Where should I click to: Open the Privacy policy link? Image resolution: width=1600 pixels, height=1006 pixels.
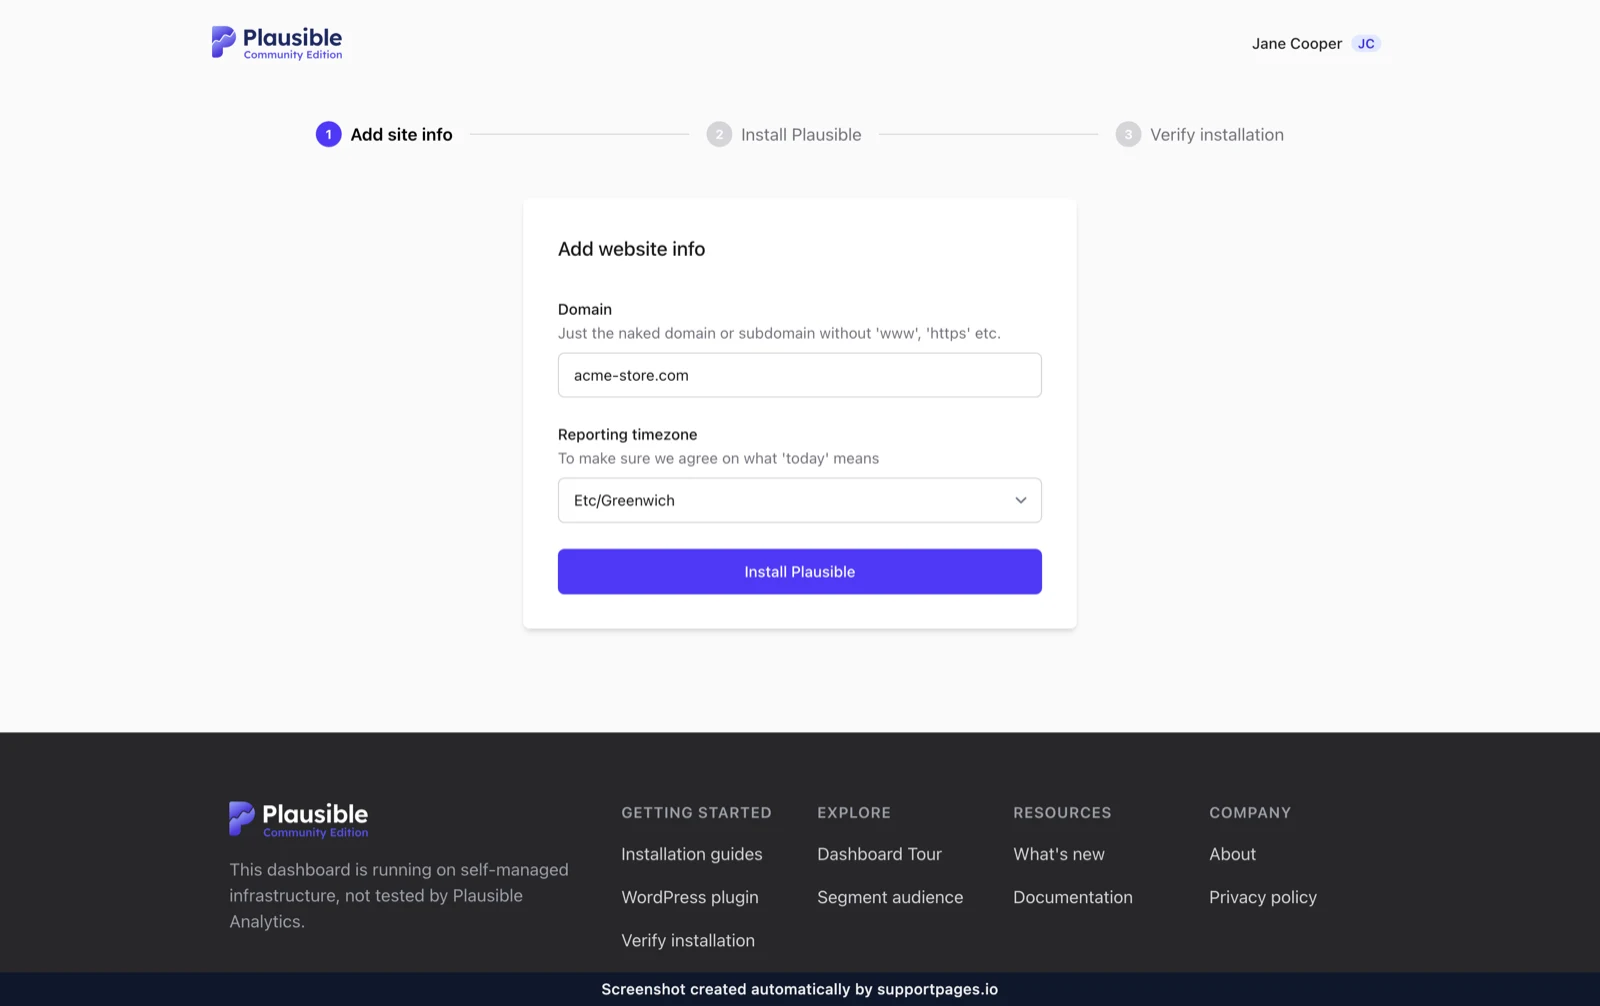pos(1263,897)
